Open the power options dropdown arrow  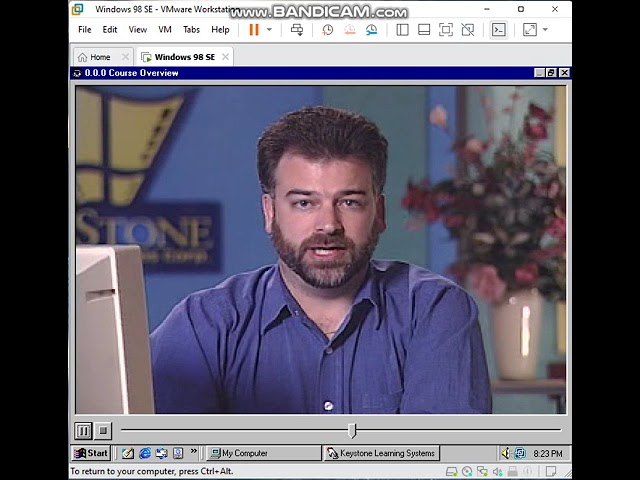click(x=269, y=30)
